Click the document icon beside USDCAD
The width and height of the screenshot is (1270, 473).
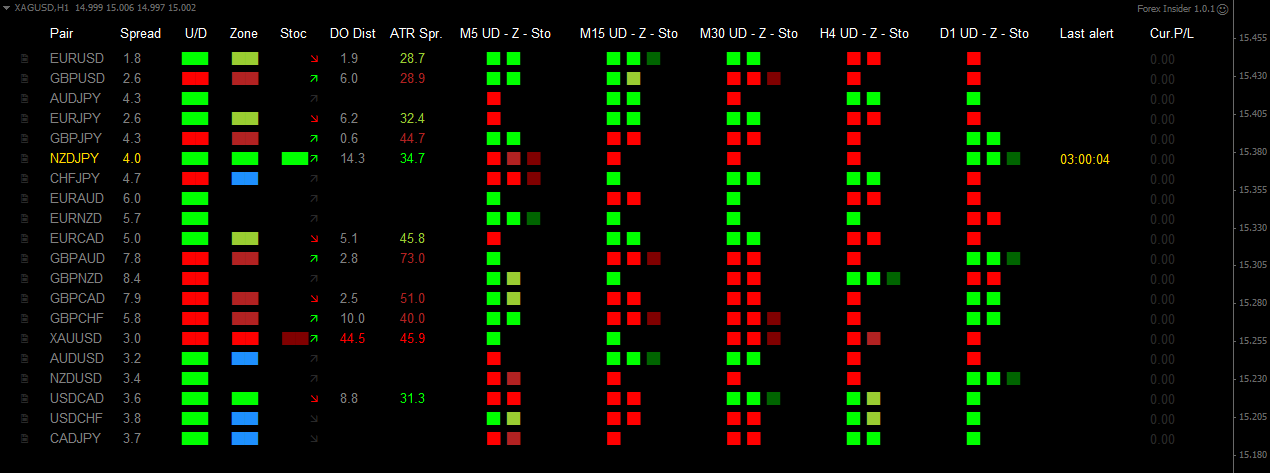click(25, 399)
